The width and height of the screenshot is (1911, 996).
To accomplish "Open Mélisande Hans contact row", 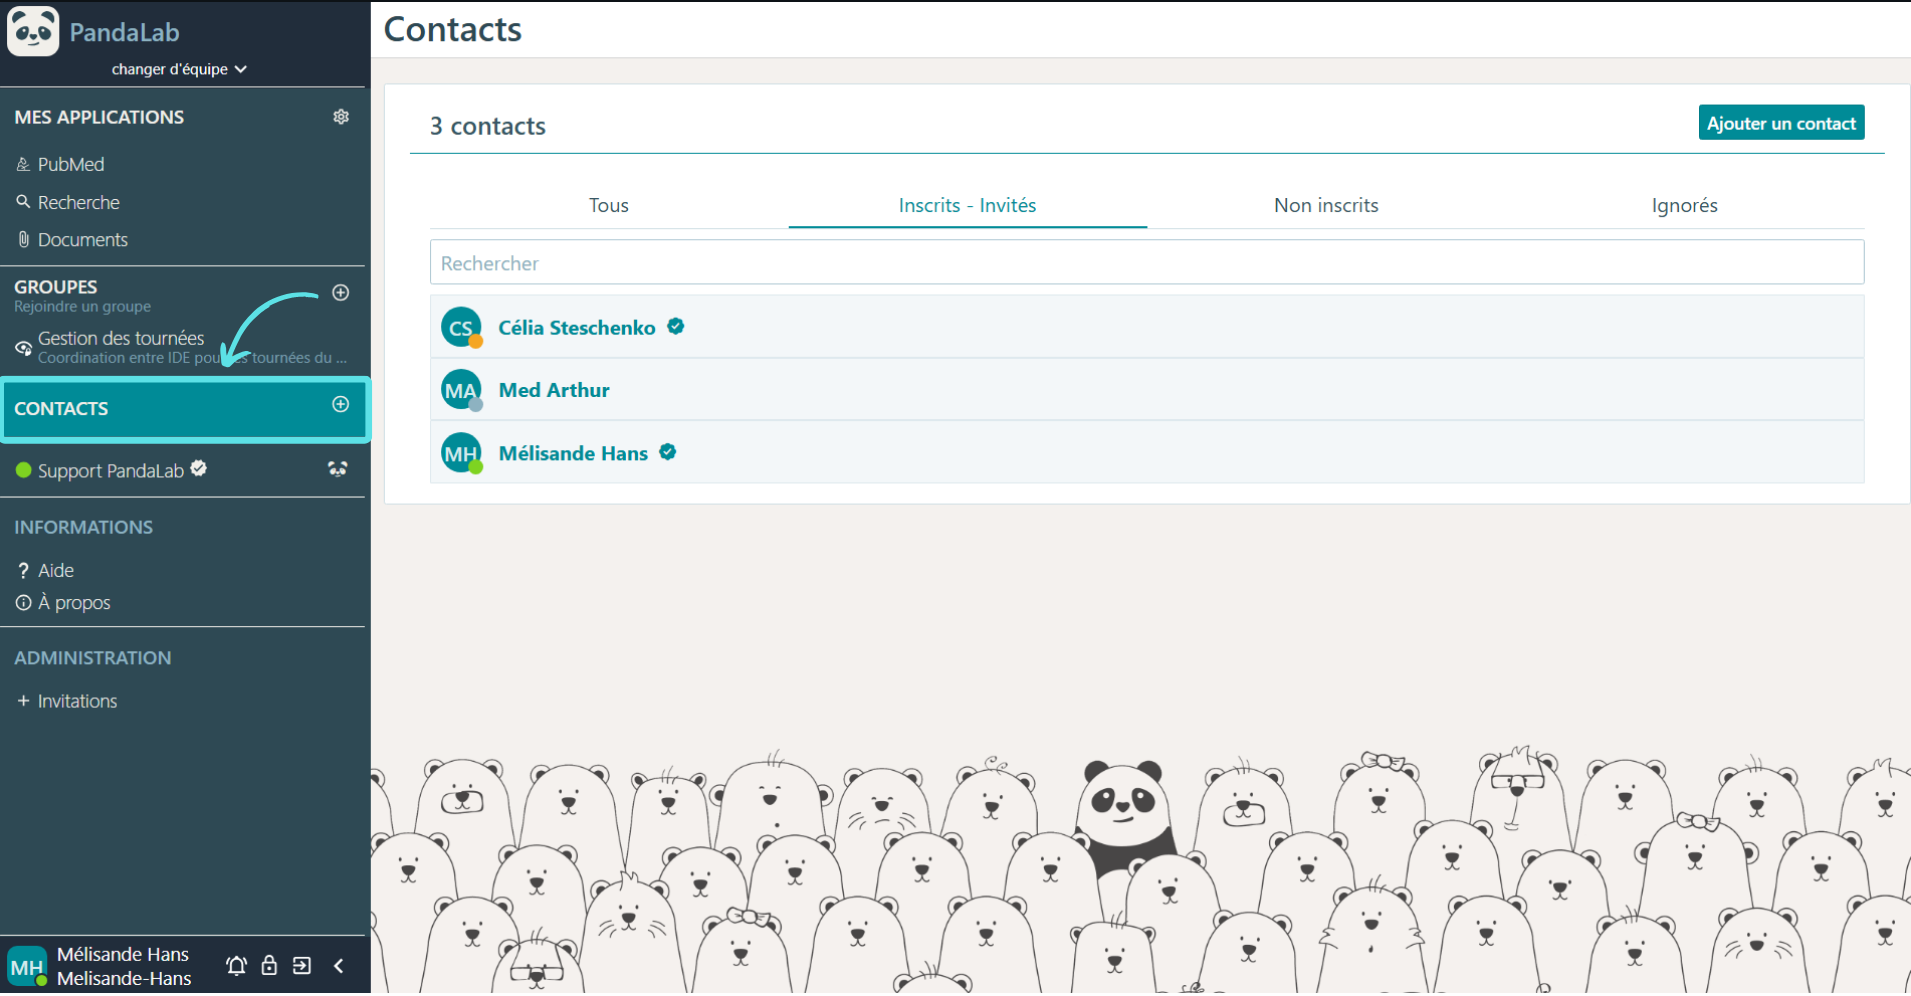I will (1147, 453).
